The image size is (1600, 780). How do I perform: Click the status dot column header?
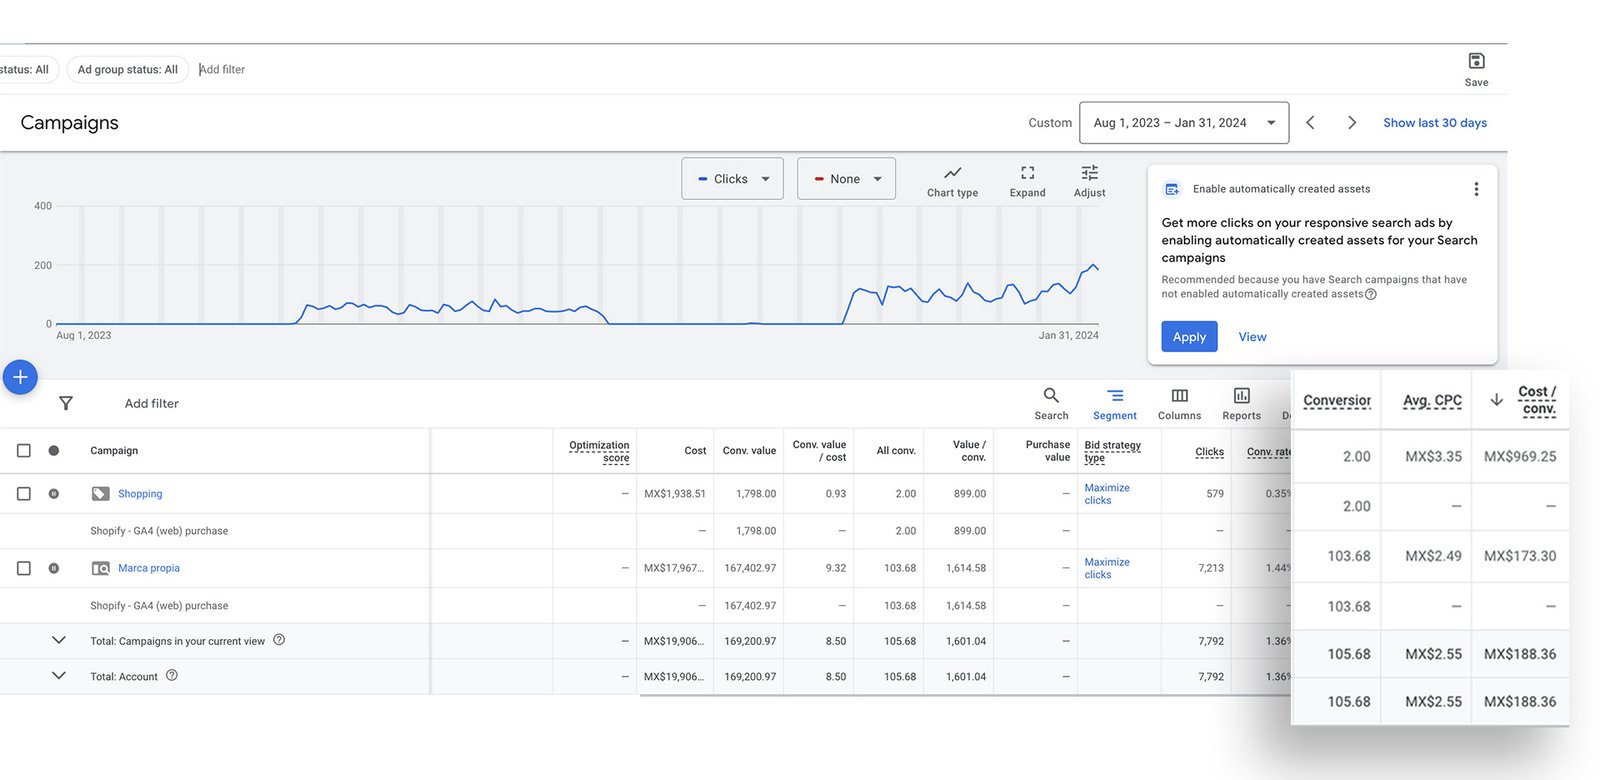[54, 450]
